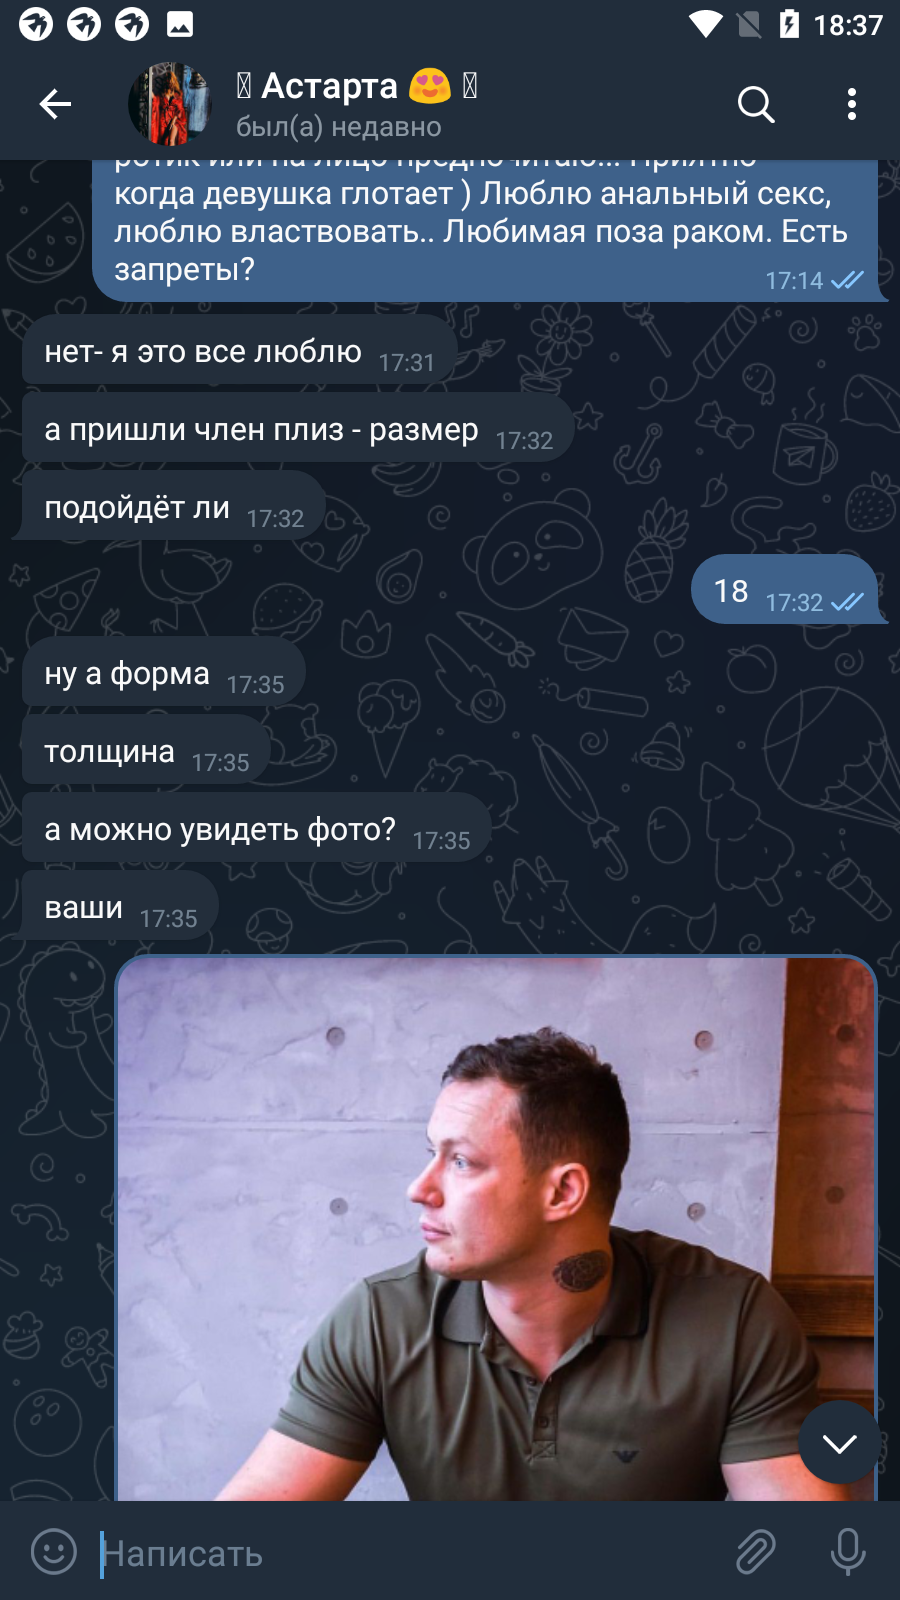Open the emoji picker smiley icon
This screenshot has height=1600, width=900.
54,1552
